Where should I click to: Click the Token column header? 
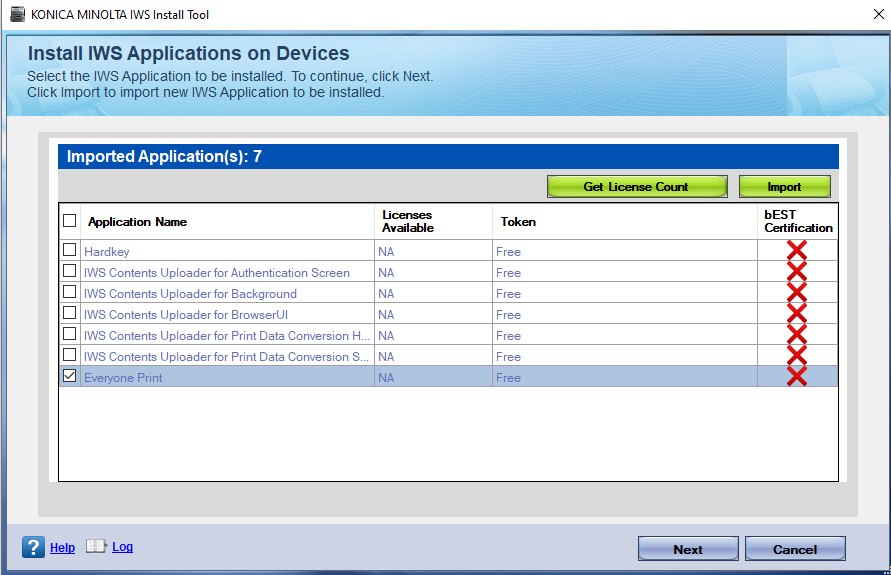(518, 222)
